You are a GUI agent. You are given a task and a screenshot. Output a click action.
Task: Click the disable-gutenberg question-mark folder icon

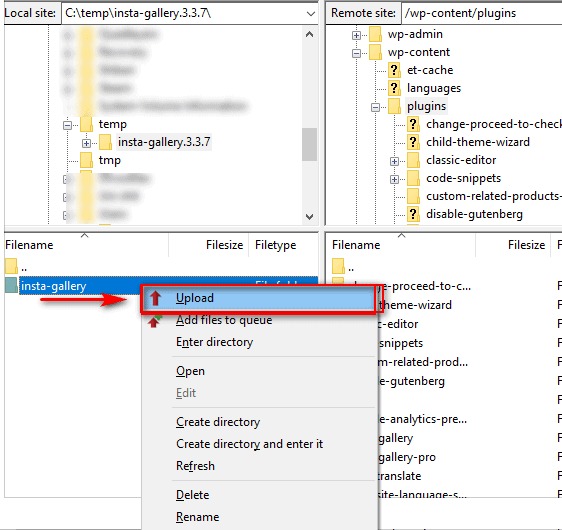coord(413,214)
